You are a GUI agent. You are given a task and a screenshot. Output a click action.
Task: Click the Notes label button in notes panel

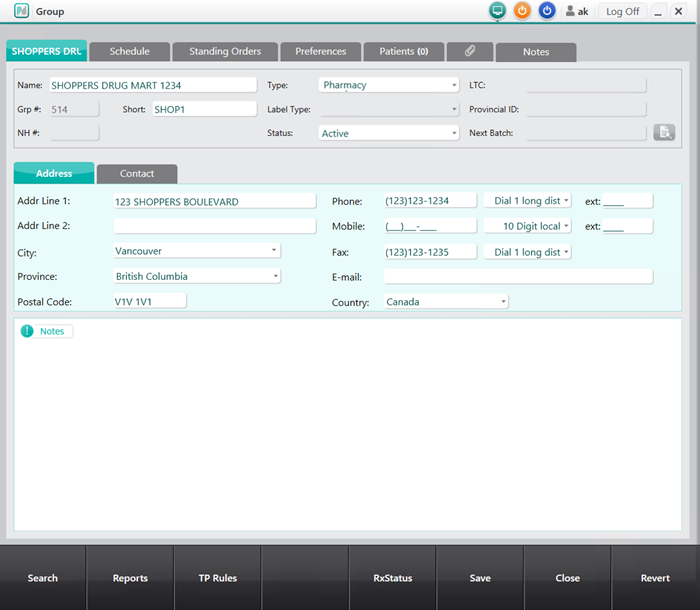point(52,331)
